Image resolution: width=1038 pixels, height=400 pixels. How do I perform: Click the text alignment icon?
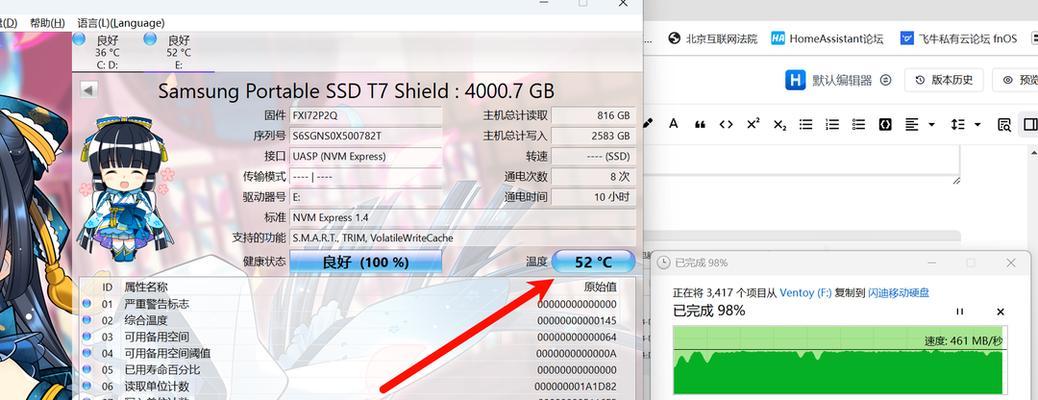[x=912, y=125]
